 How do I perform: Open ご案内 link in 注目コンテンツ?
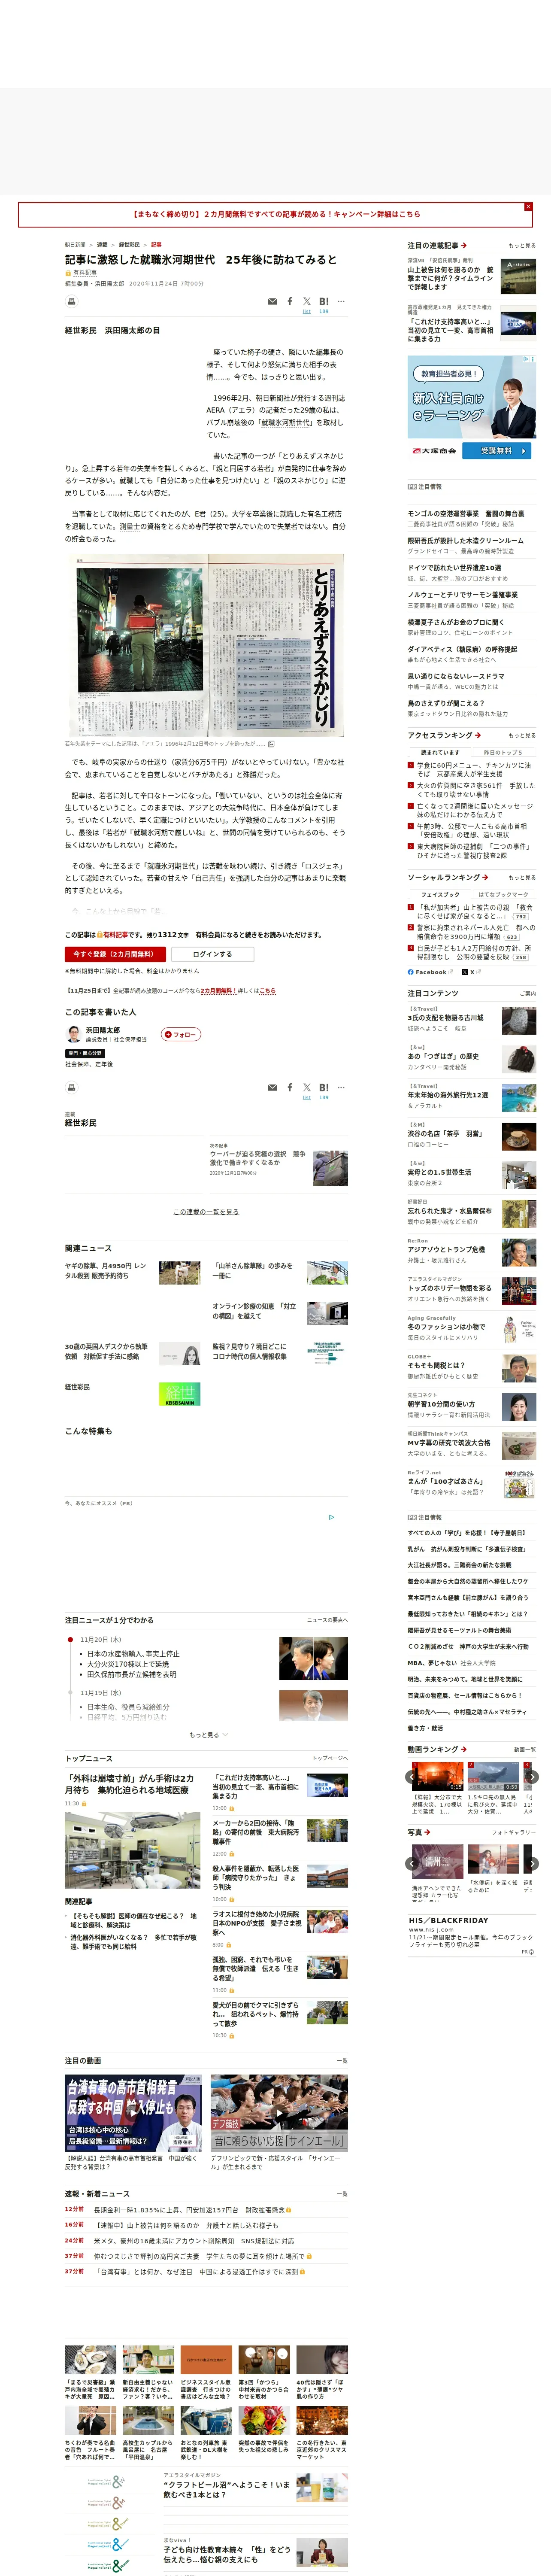(528, 994)
